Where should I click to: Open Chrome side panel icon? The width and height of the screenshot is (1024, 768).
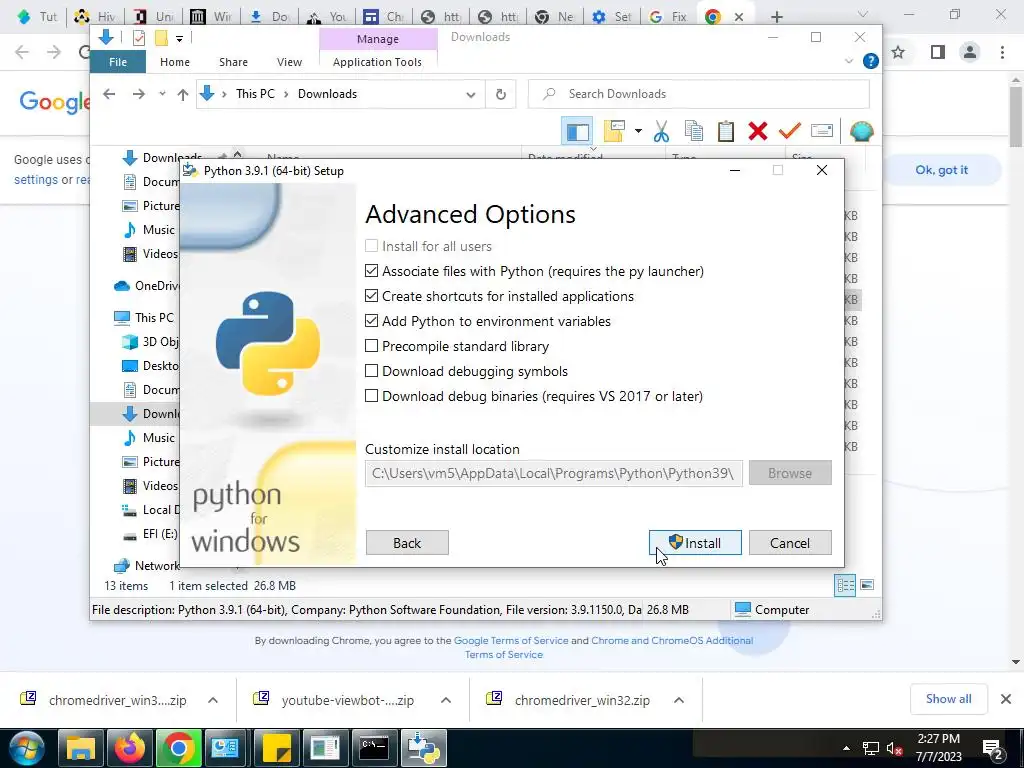click(x=938, y=52)
